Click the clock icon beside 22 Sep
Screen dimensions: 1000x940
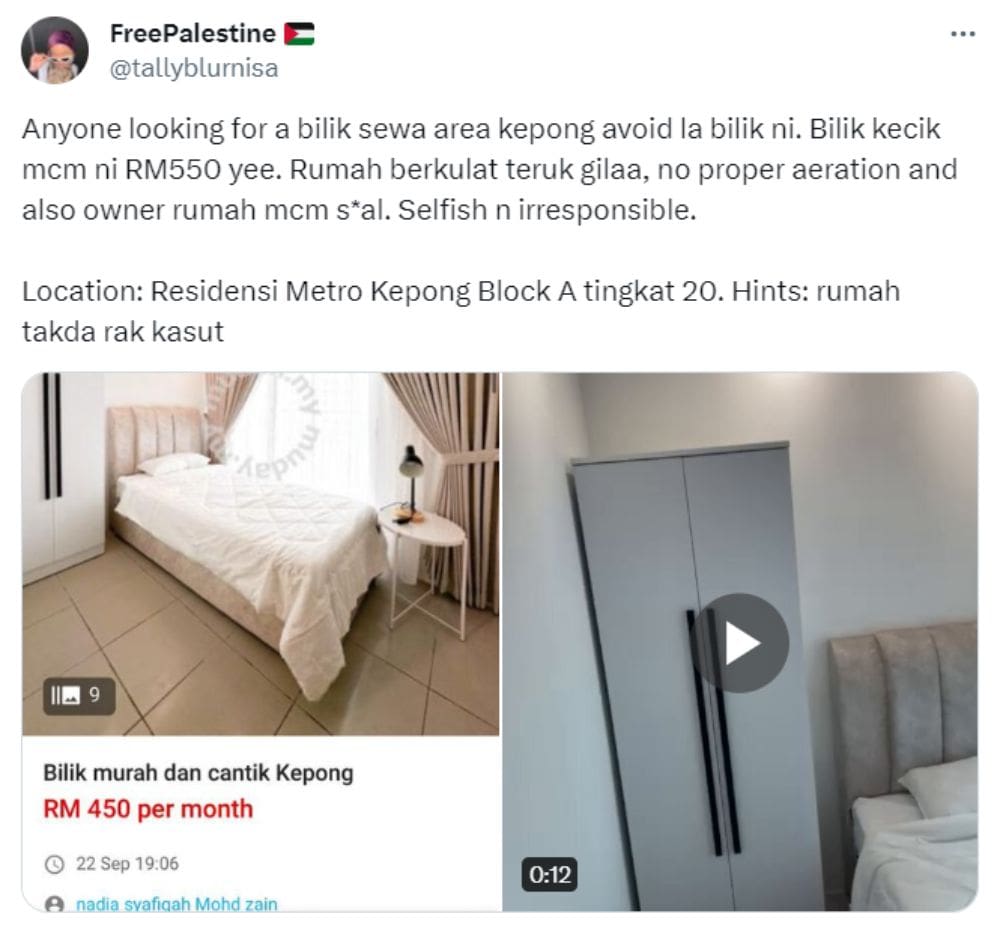[55, 864]
